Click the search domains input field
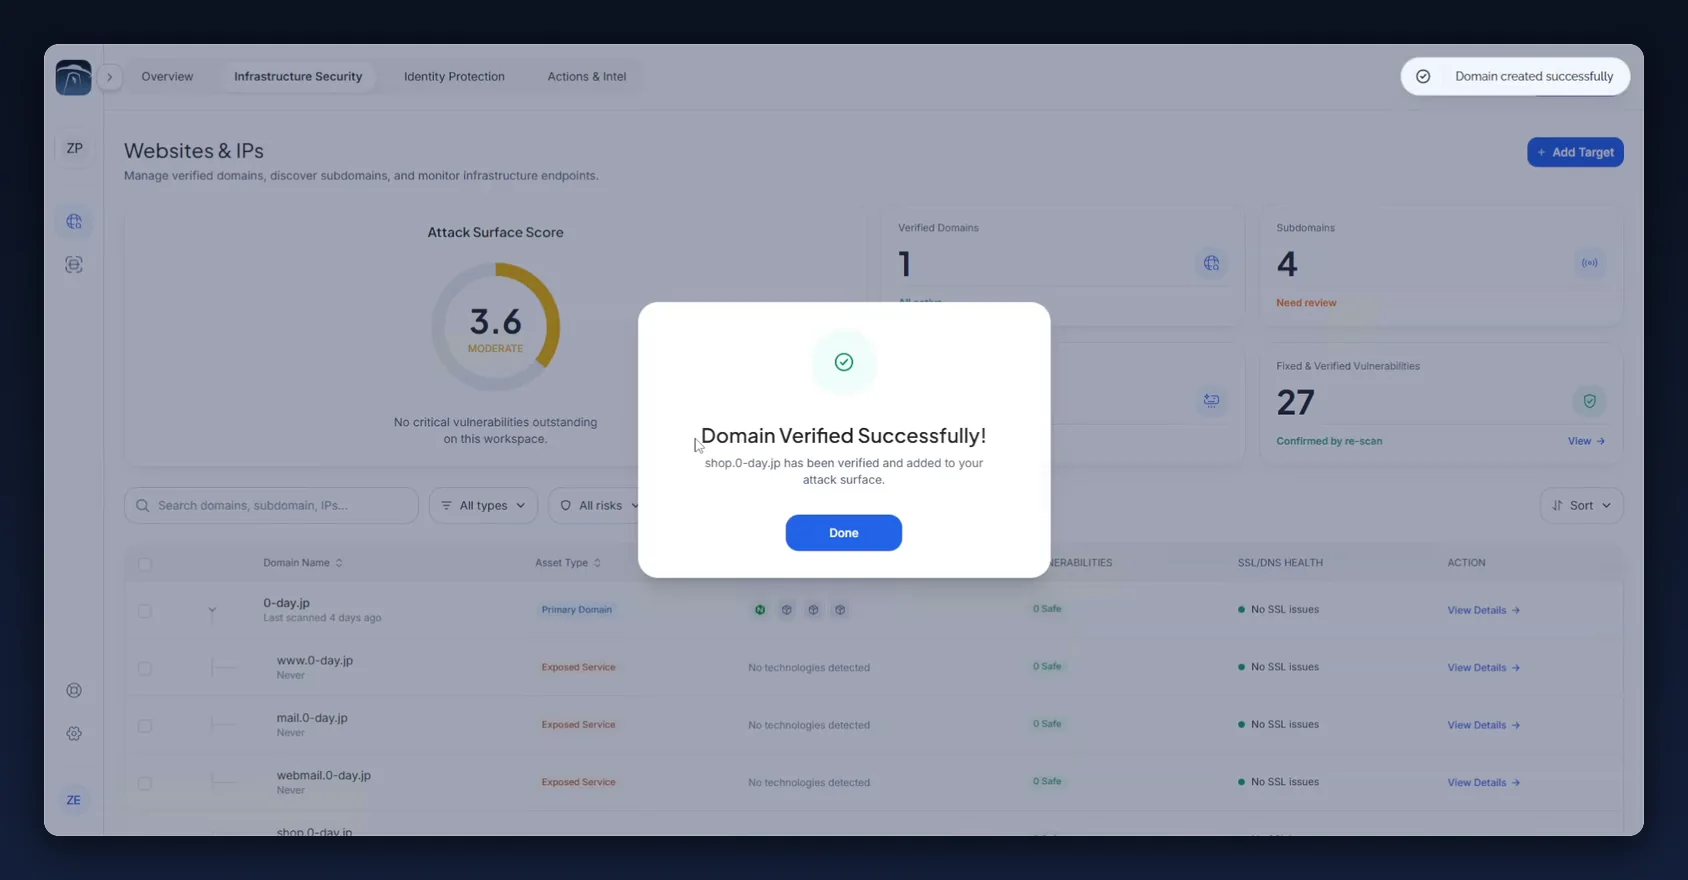The image size is (1688, 880). (x=271, y=505)
